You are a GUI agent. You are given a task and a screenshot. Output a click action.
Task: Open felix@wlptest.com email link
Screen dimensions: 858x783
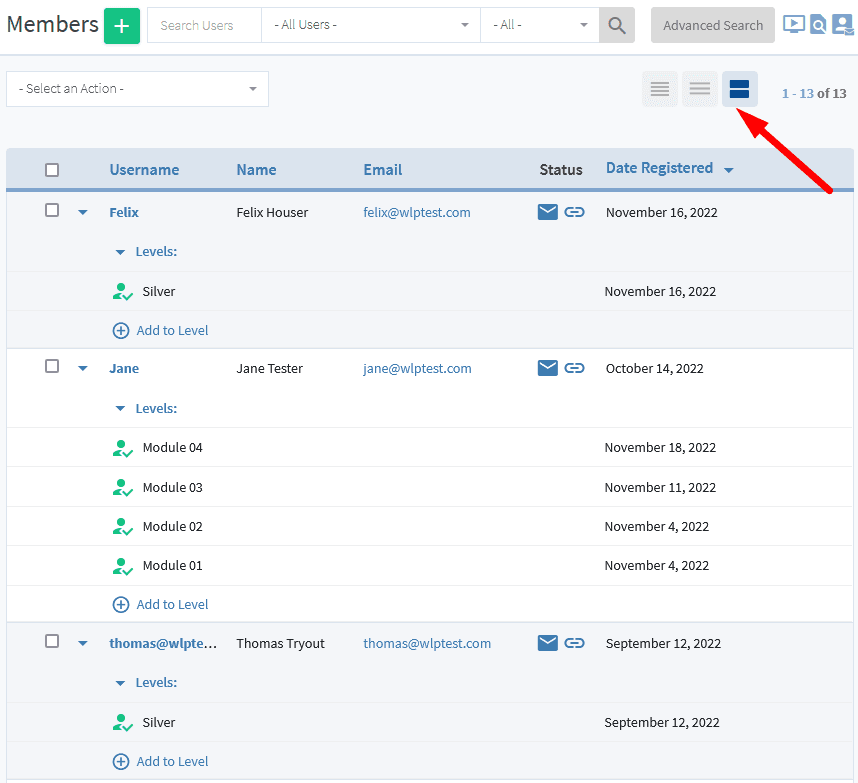[416, 212]
